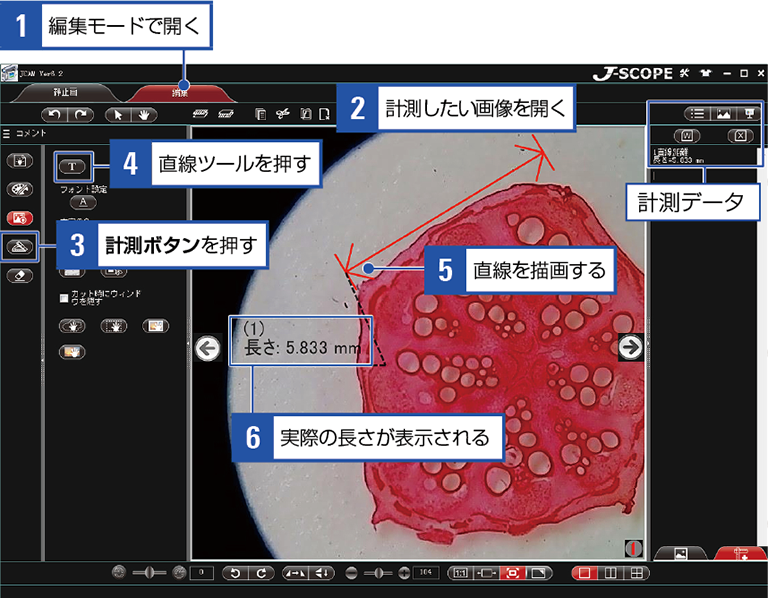Click the paint palette tool icon
Screen dimensions: 768x598
tap(20, 188)
